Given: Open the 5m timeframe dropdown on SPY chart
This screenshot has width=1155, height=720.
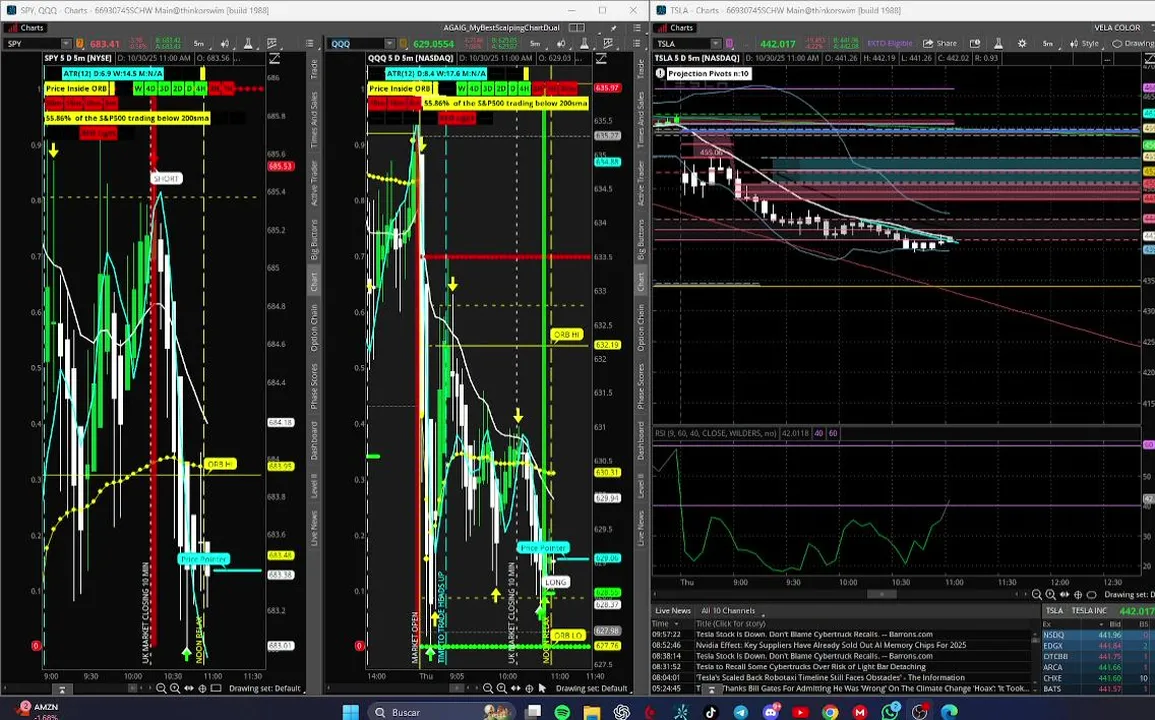Looking at the screenshot, I should point(199,43).
